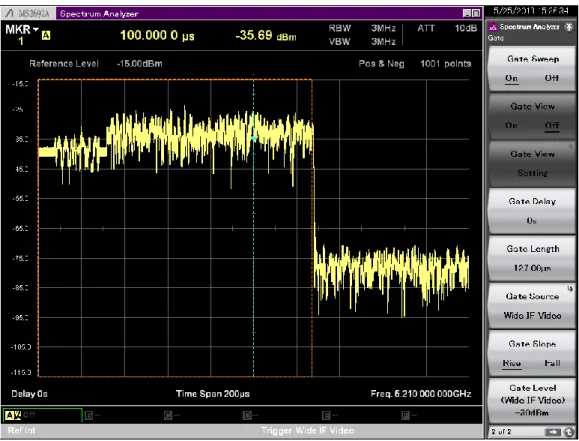Click the Spectrum Analyzer icon in side panel header
579x441 pixels.
(492, 27)
